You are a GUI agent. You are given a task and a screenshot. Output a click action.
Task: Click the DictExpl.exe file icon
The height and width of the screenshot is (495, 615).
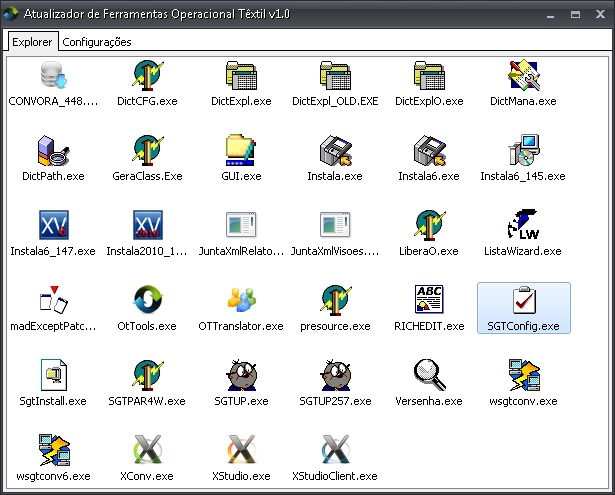pyautogui.click(x=241, y=77)
